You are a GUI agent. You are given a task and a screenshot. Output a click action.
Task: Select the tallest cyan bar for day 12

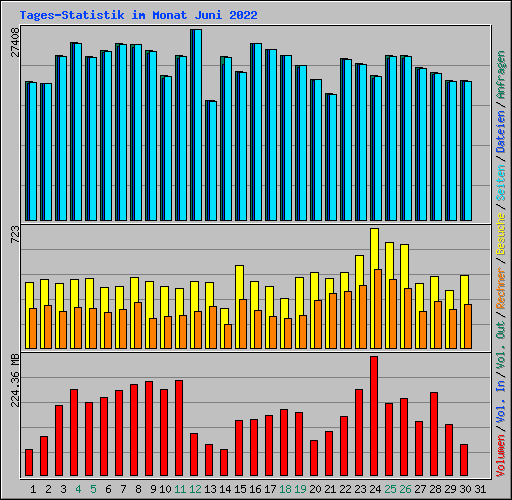coord(198,125)
